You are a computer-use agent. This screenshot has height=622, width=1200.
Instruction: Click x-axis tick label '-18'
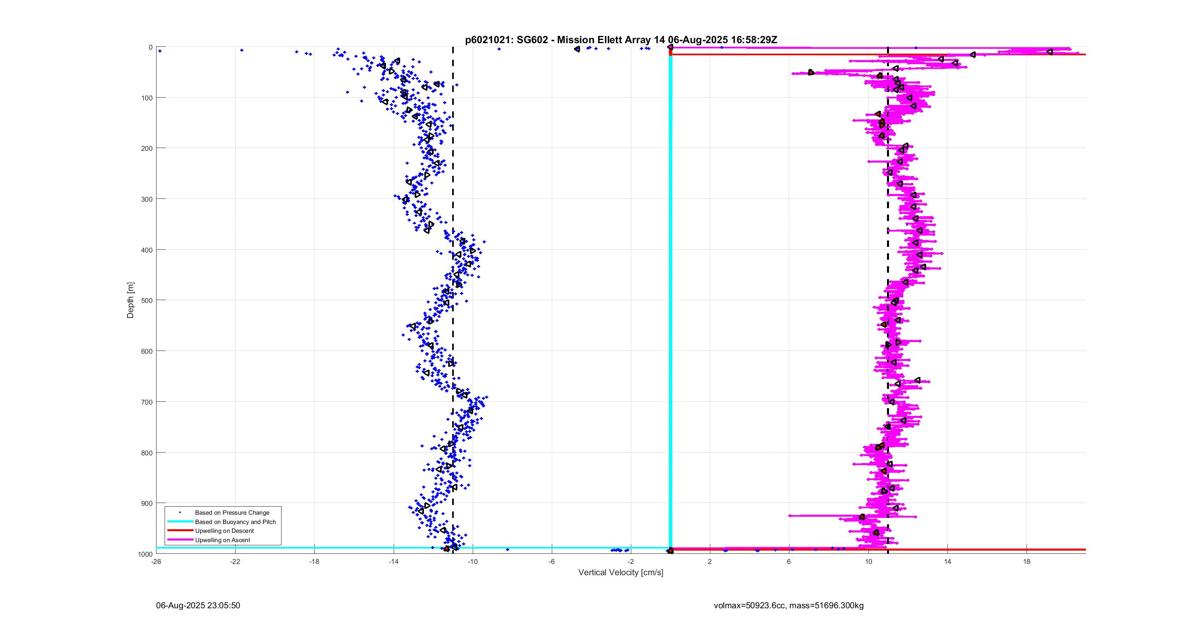tap(314, 562)
